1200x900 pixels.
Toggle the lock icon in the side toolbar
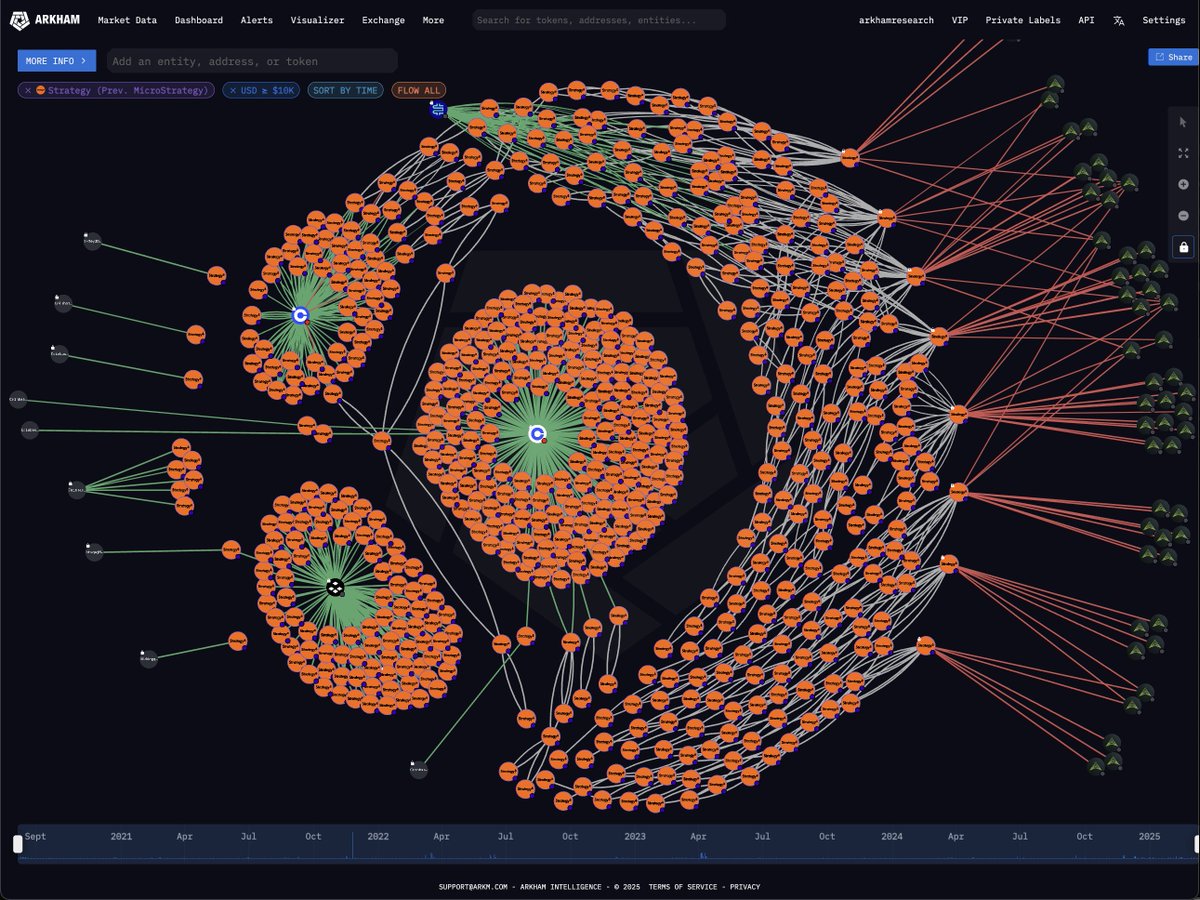pos(1183,247)
